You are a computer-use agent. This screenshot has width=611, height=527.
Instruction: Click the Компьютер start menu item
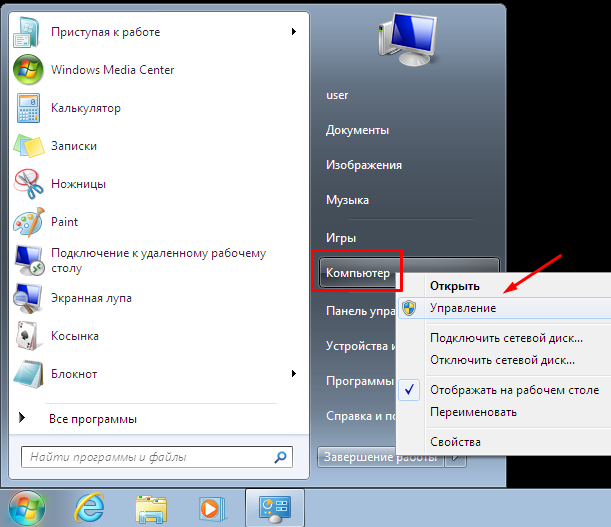tap(358, 273)
